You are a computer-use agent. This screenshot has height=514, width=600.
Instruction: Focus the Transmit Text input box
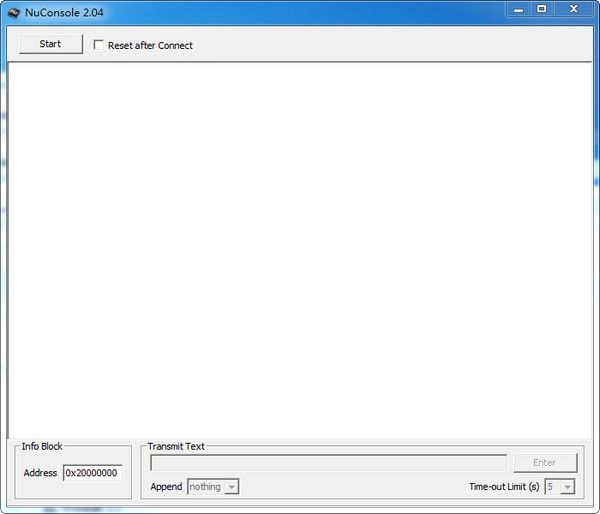[328, 463]
